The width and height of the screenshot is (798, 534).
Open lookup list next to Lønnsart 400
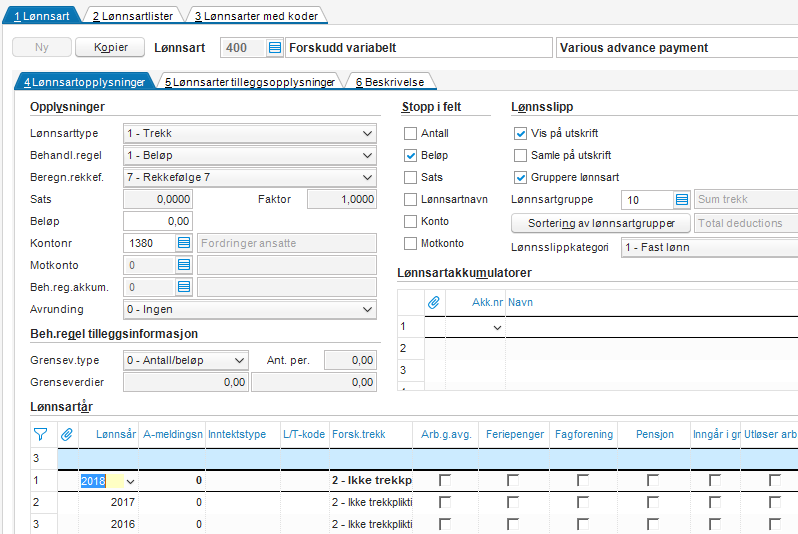point(275,48)
